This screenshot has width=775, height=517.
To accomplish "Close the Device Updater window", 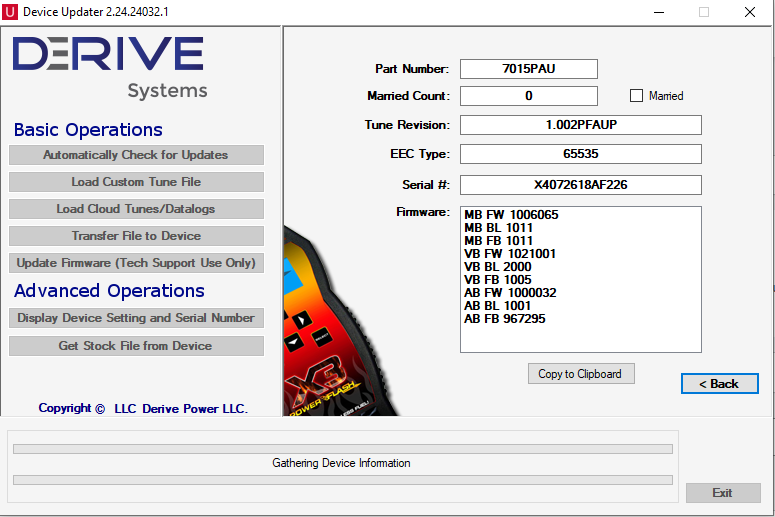I will [x=750, y=12].
